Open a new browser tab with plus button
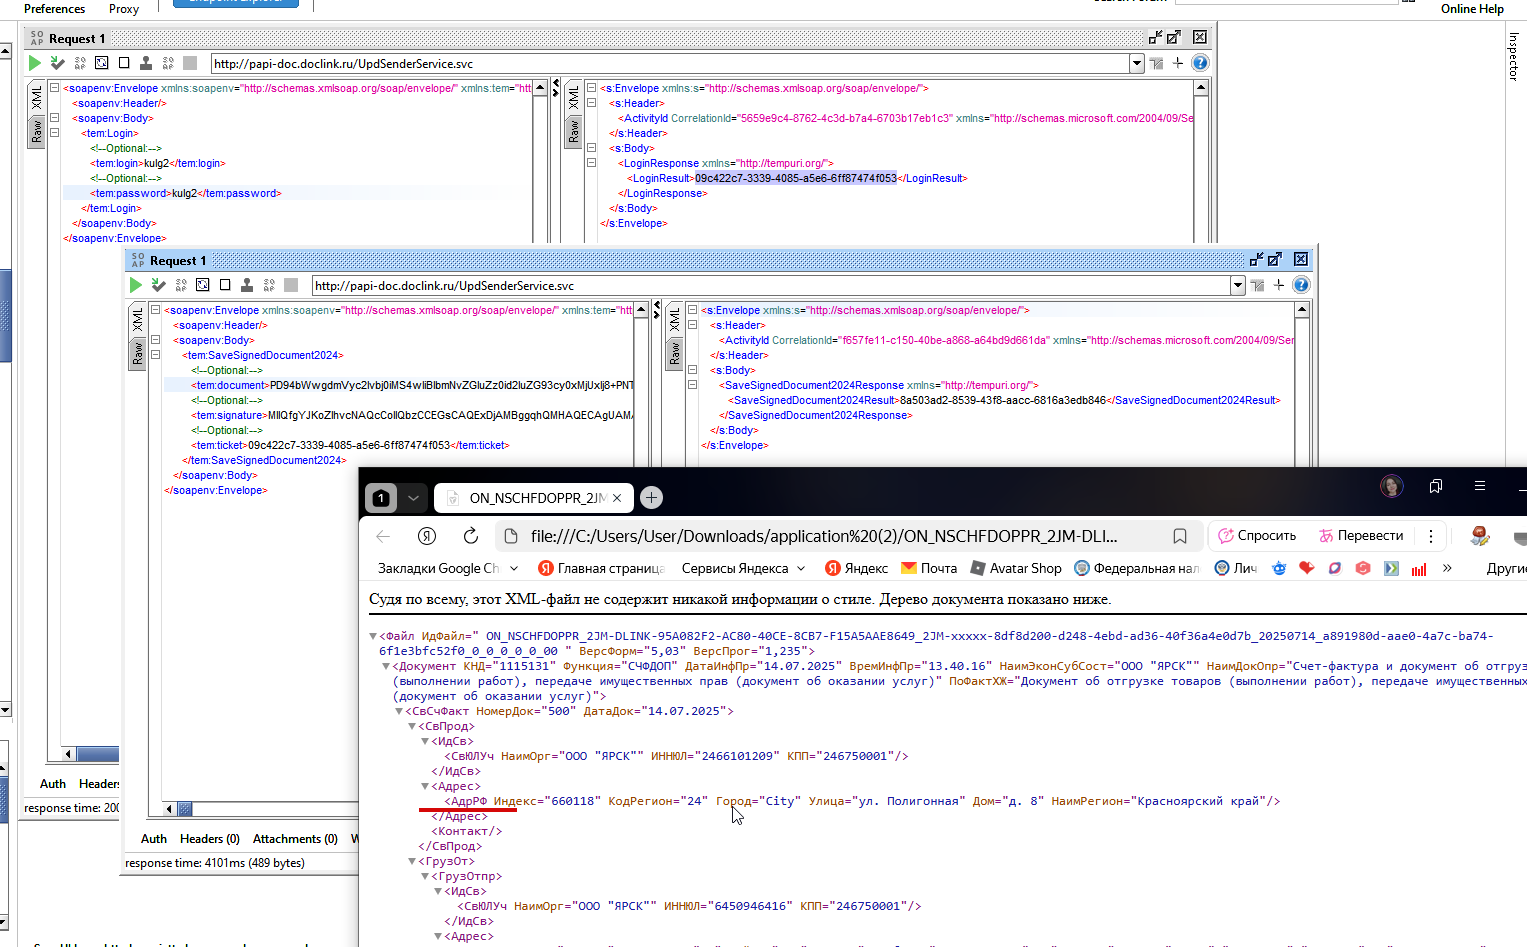1527x947 pixels. (651, 497)
